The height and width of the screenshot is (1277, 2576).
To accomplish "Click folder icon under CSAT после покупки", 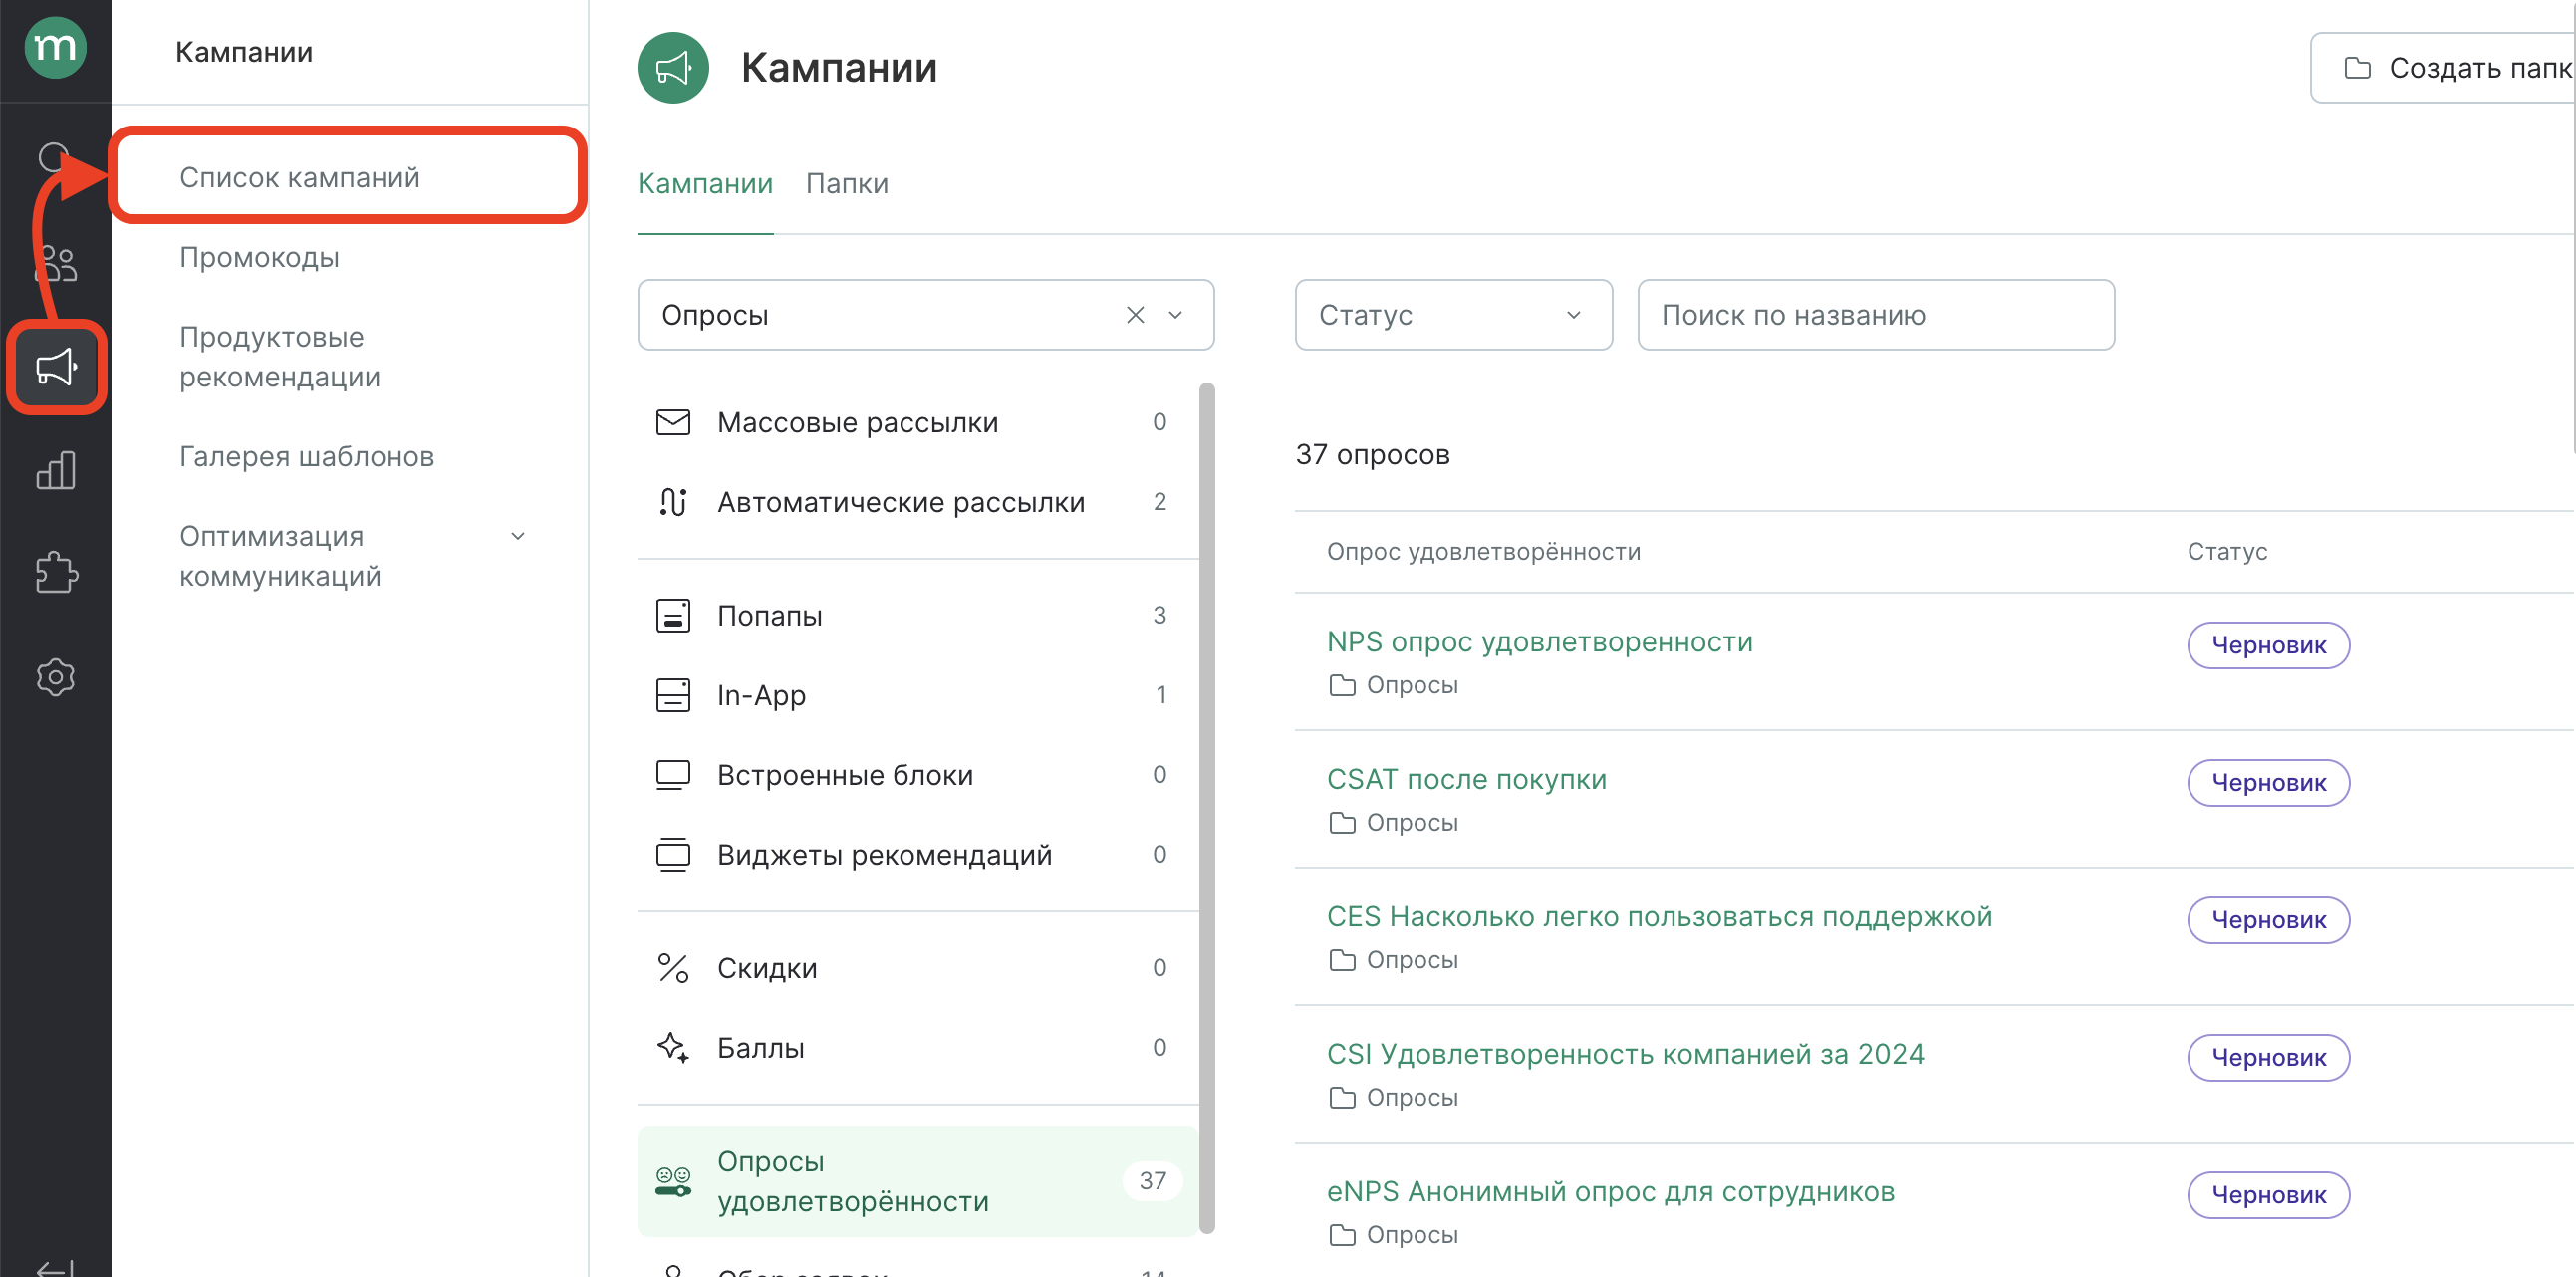I will 1342,823.
